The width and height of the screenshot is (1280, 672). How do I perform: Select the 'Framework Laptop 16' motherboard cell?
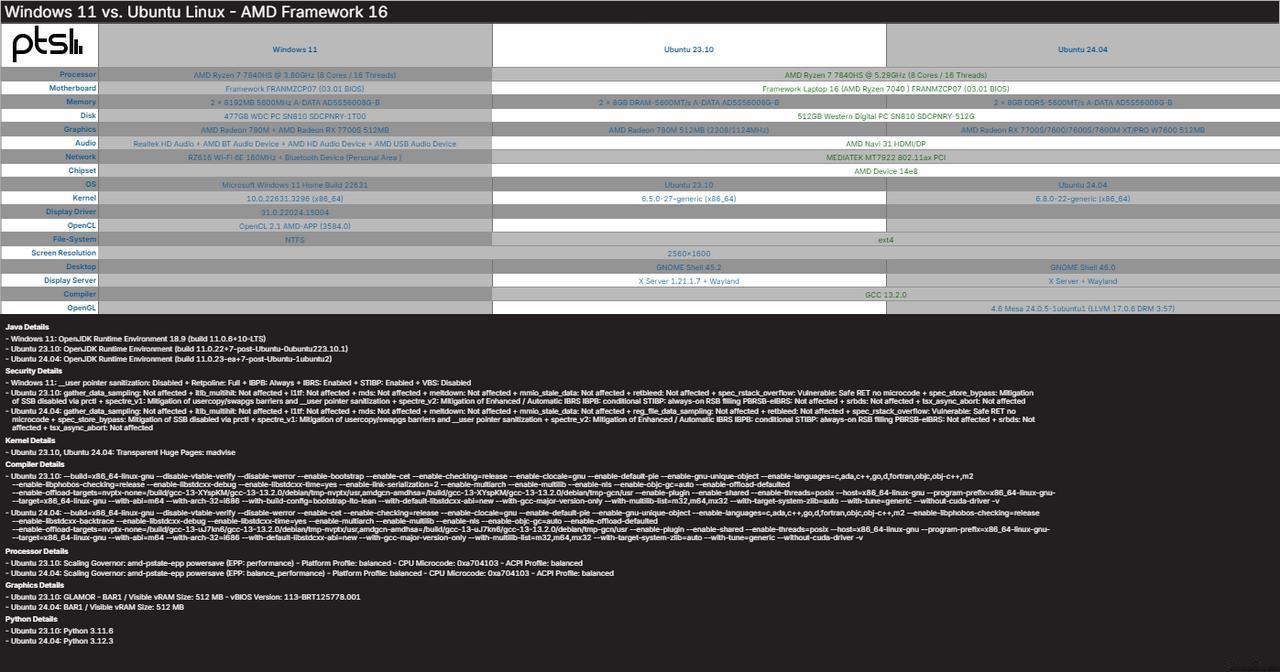coord(885,89)
